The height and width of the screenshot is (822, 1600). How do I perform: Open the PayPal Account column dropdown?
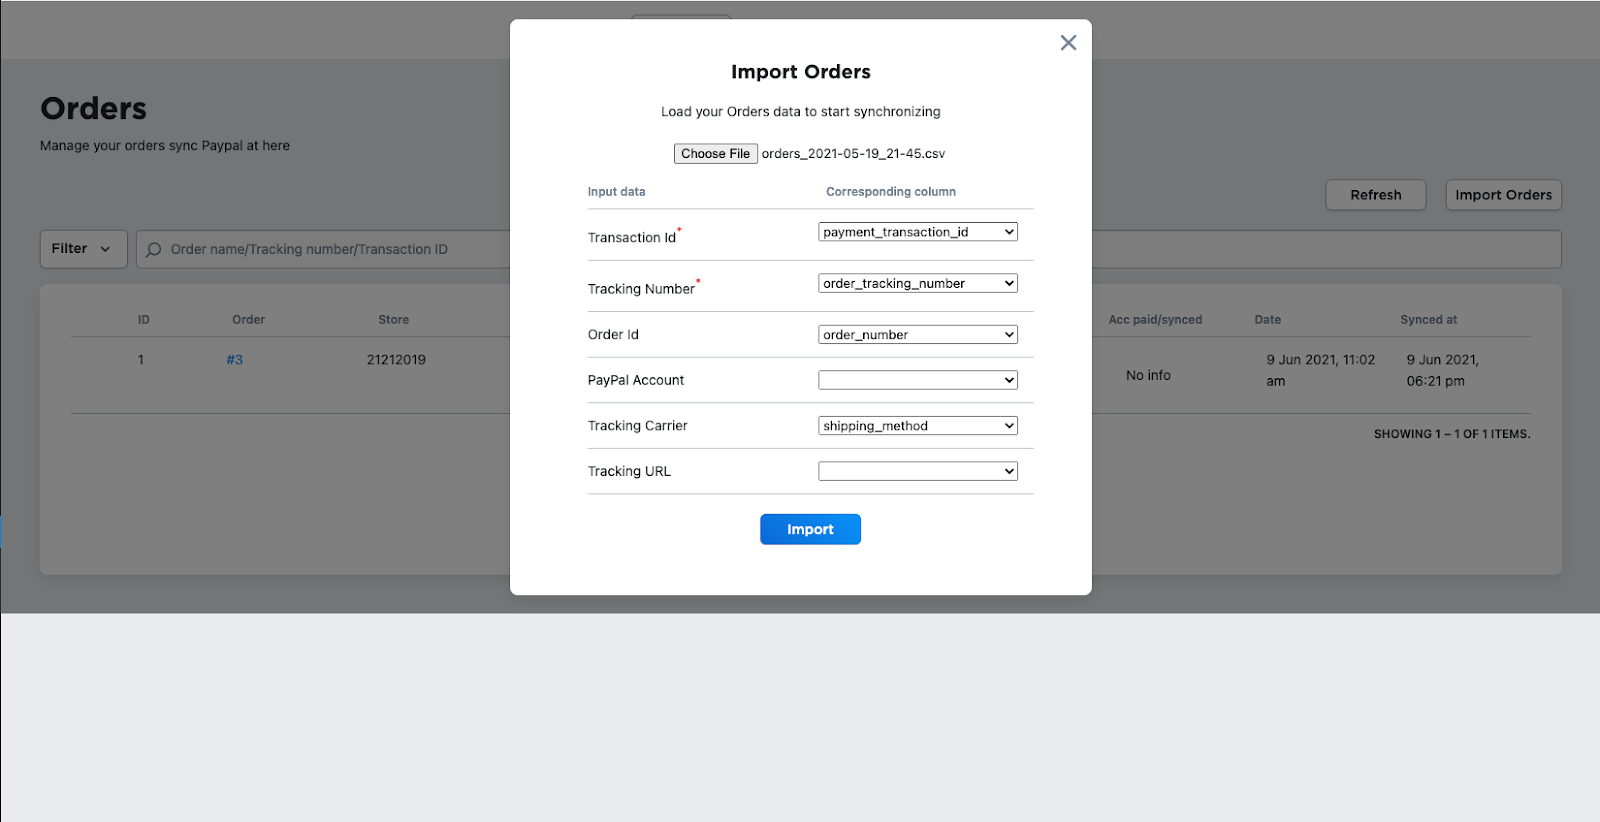tap(918, 380)
